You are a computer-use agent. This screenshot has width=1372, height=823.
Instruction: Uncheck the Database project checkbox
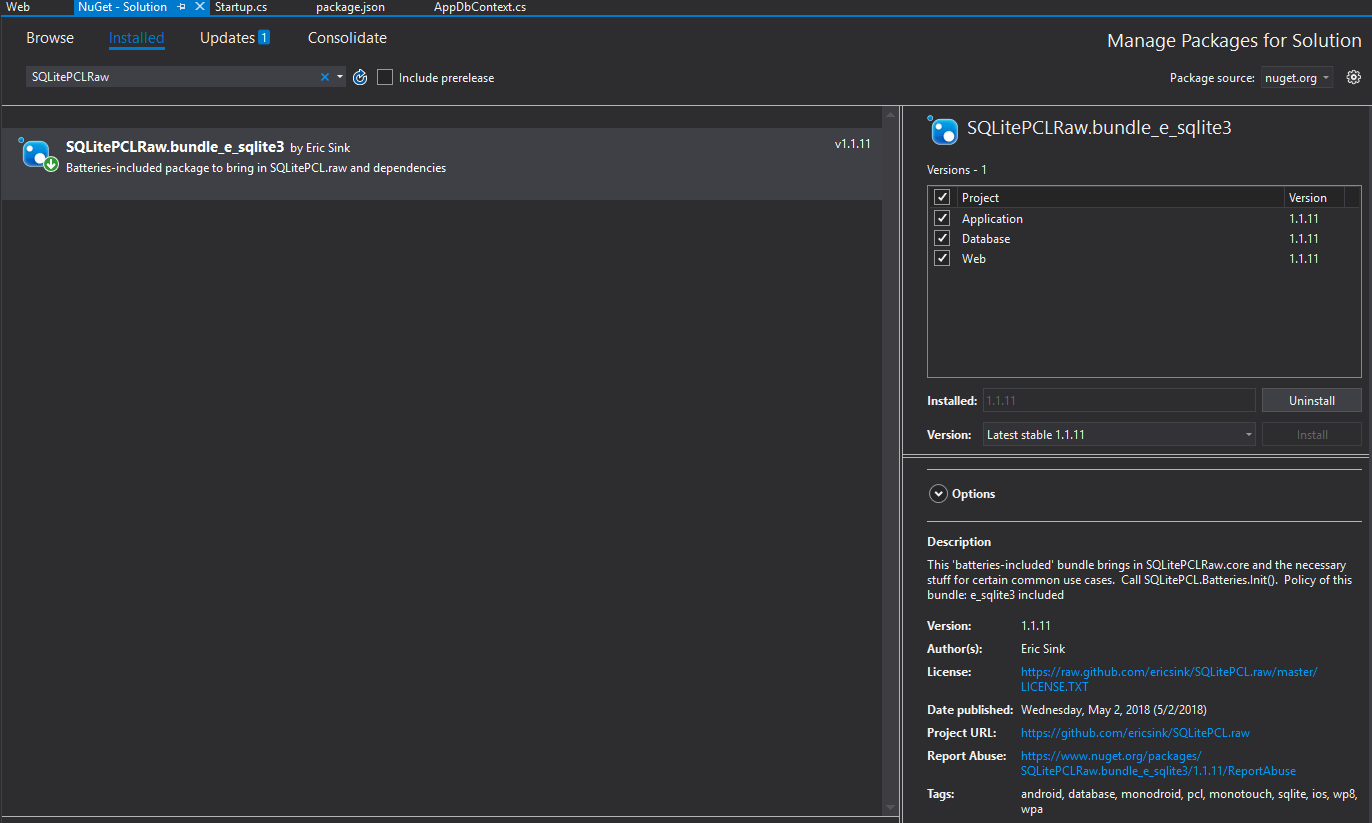942,238
